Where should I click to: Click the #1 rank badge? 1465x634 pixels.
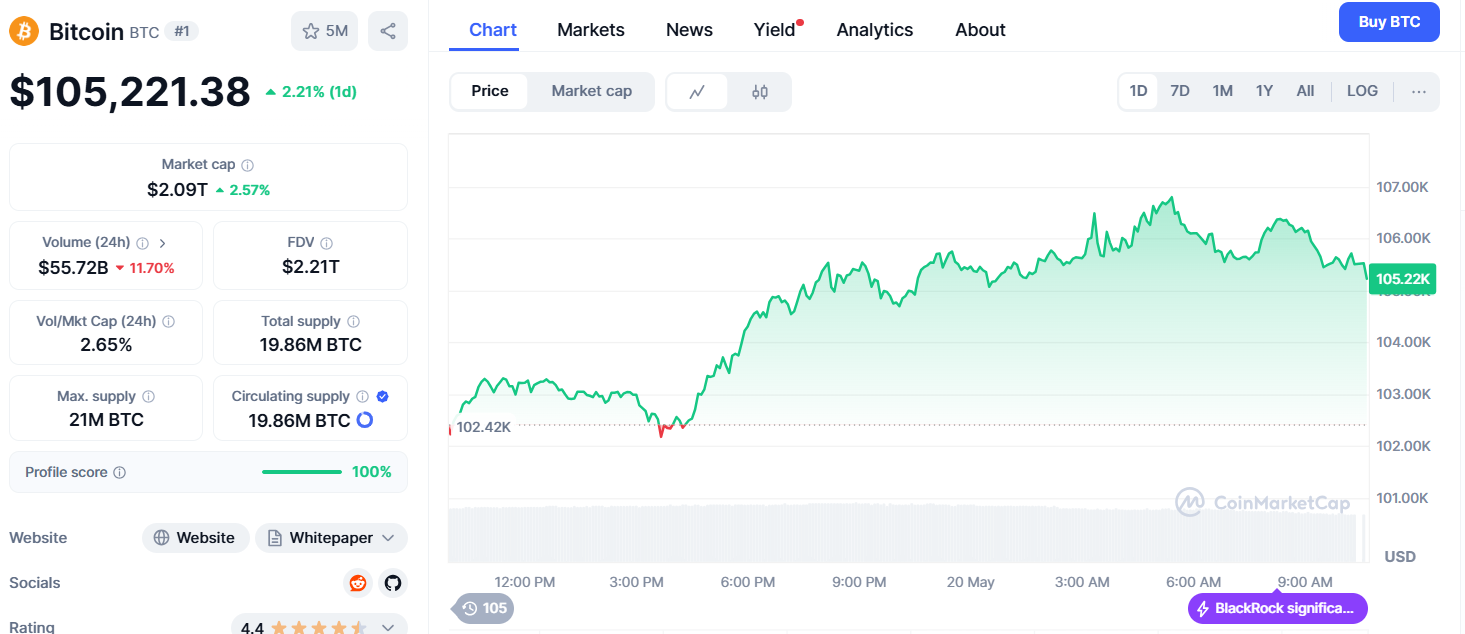pos(182,31)
